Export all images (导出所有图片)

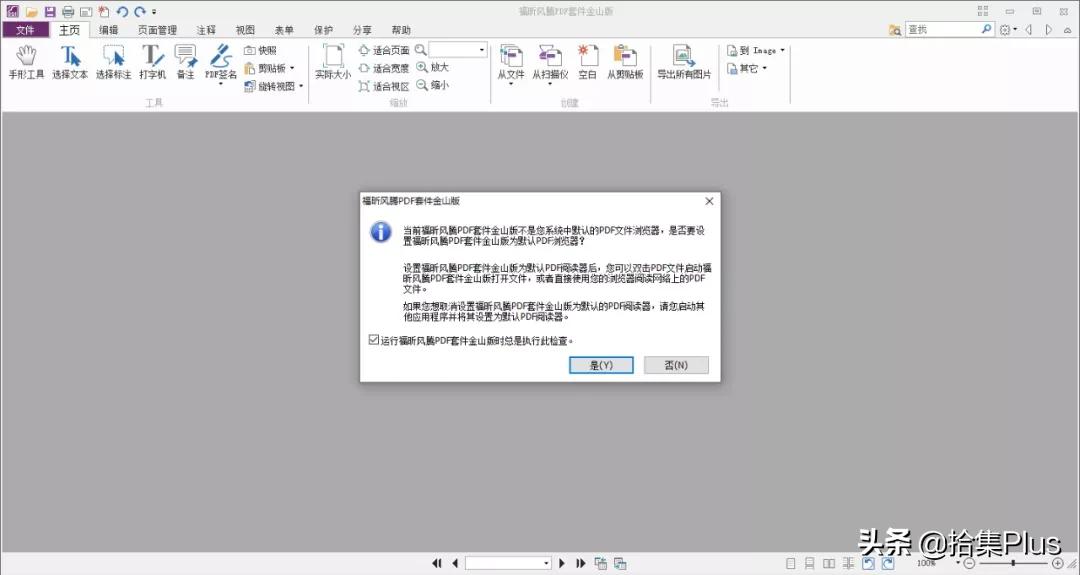click(684, 62)
